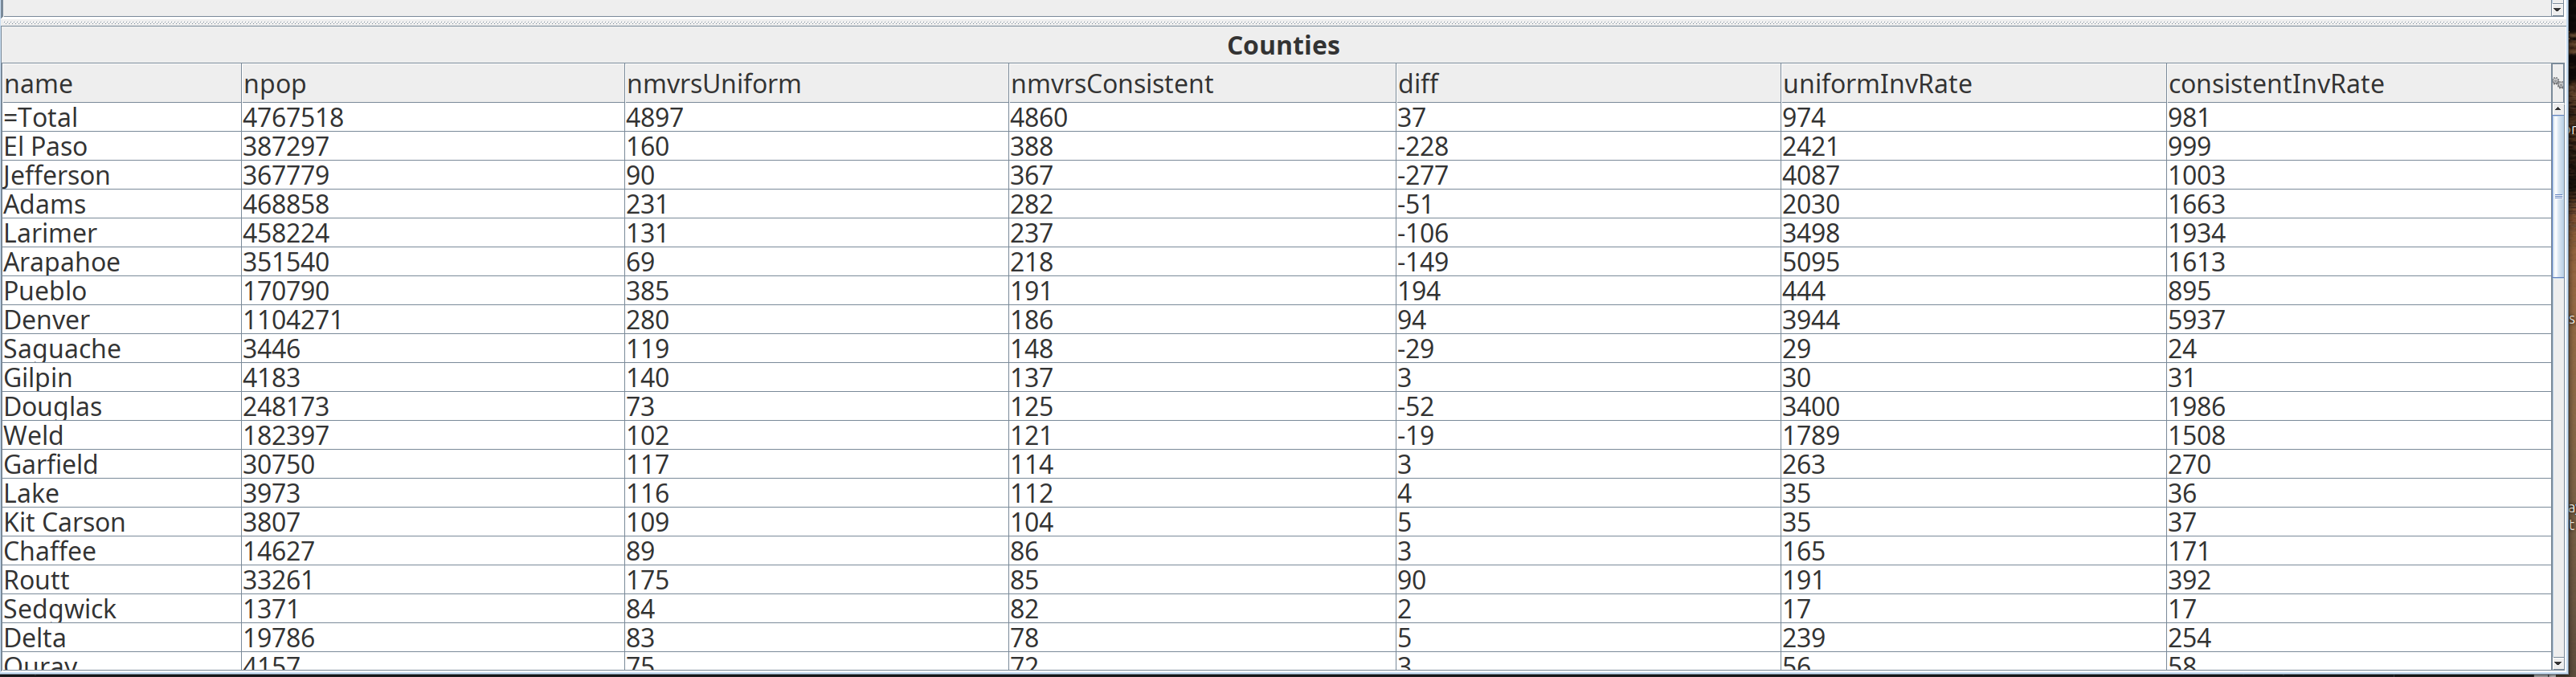Sort by the nmvrsConsistent column header
Viewport: 2576px width, 677px height.
[x=1201, y=84]
